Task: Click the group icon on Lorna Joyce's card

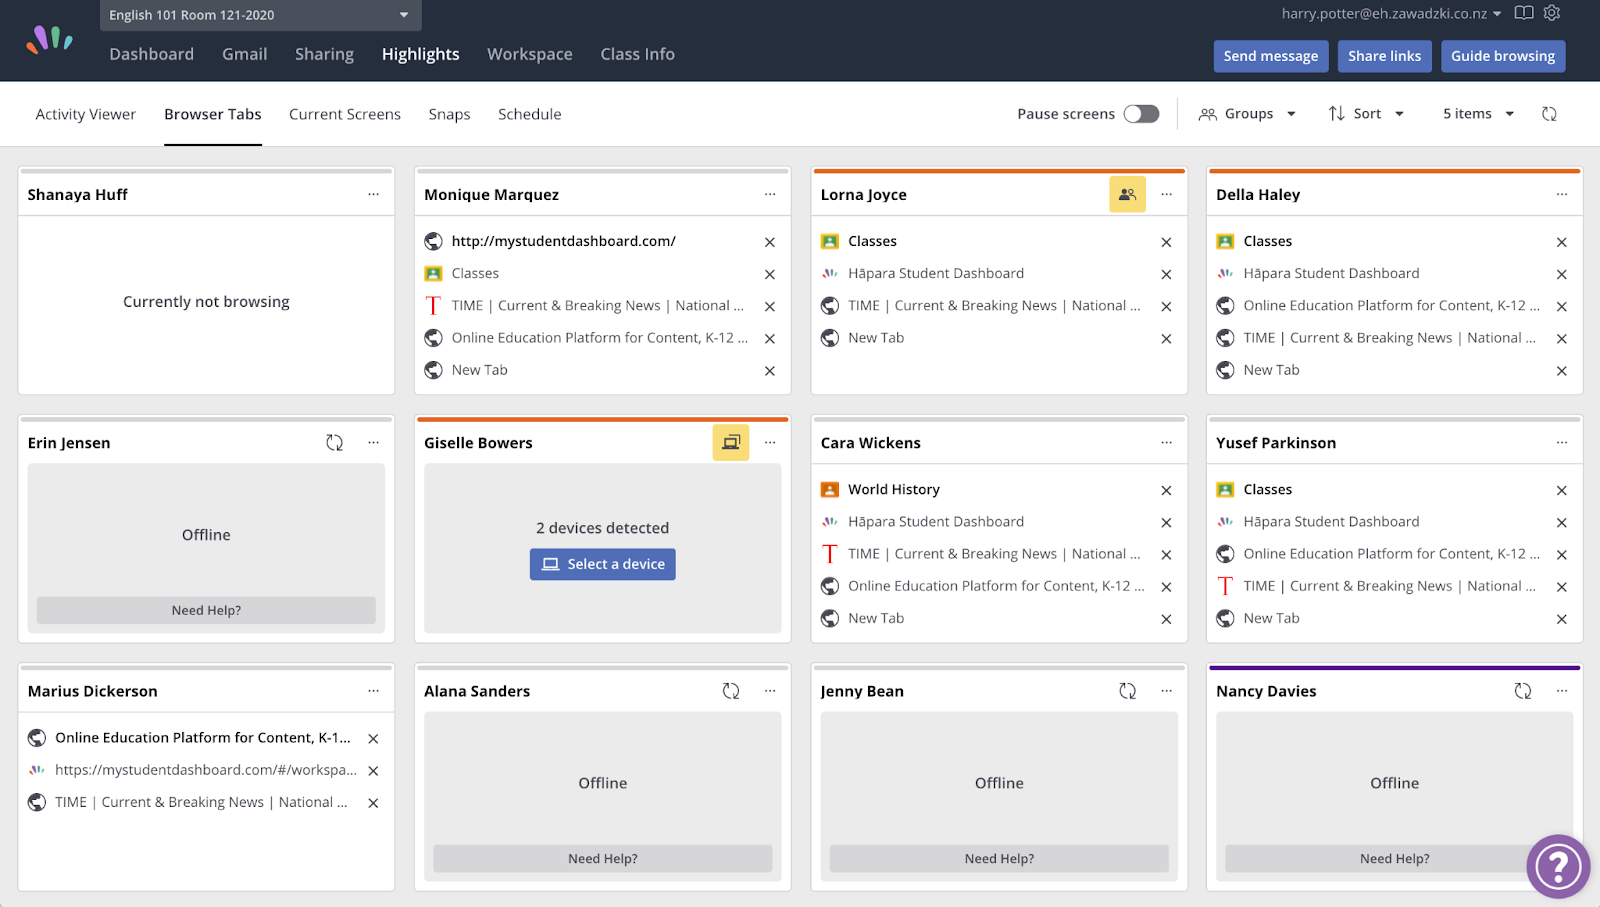Action: [1127, 195]
